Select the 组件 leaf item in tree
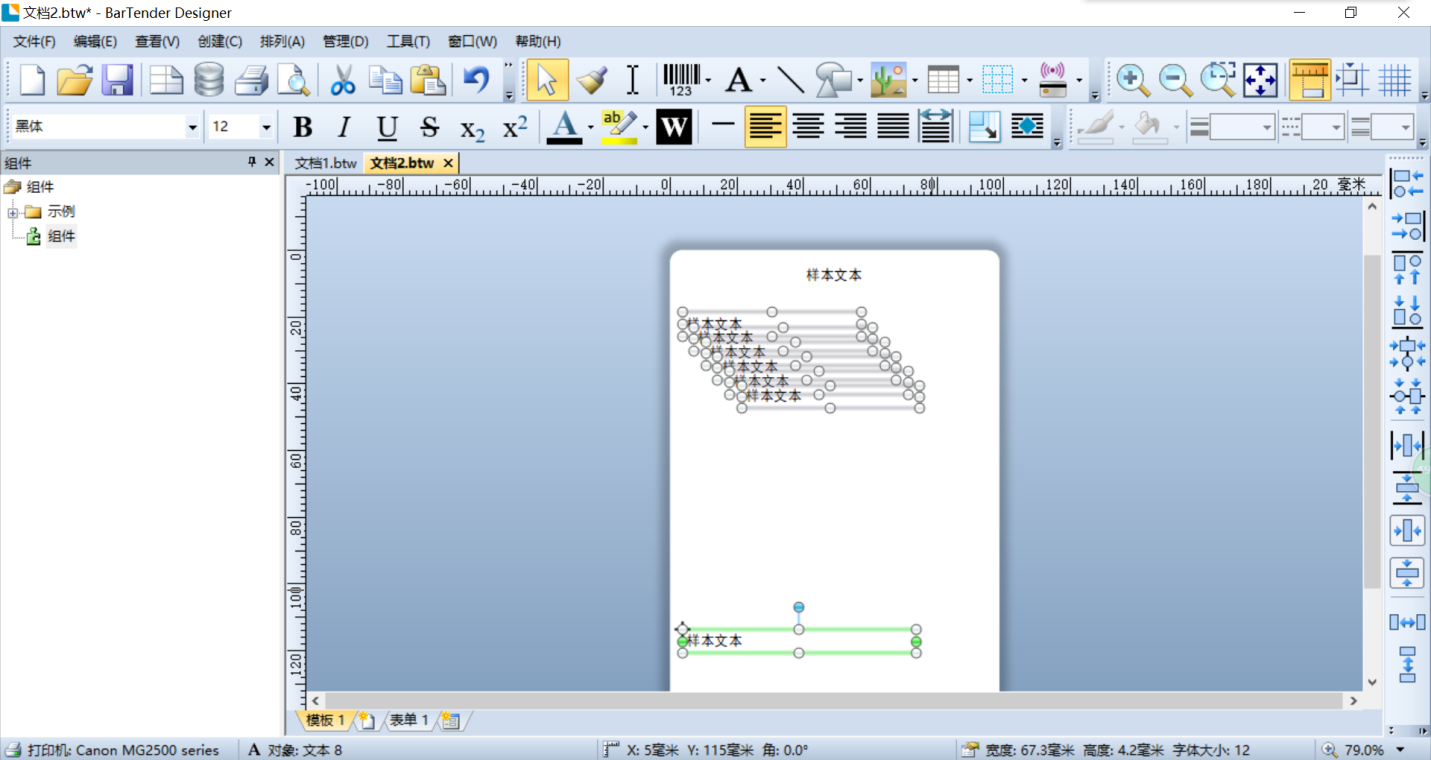The image size is (1431, 760). [x=61, y=237]
